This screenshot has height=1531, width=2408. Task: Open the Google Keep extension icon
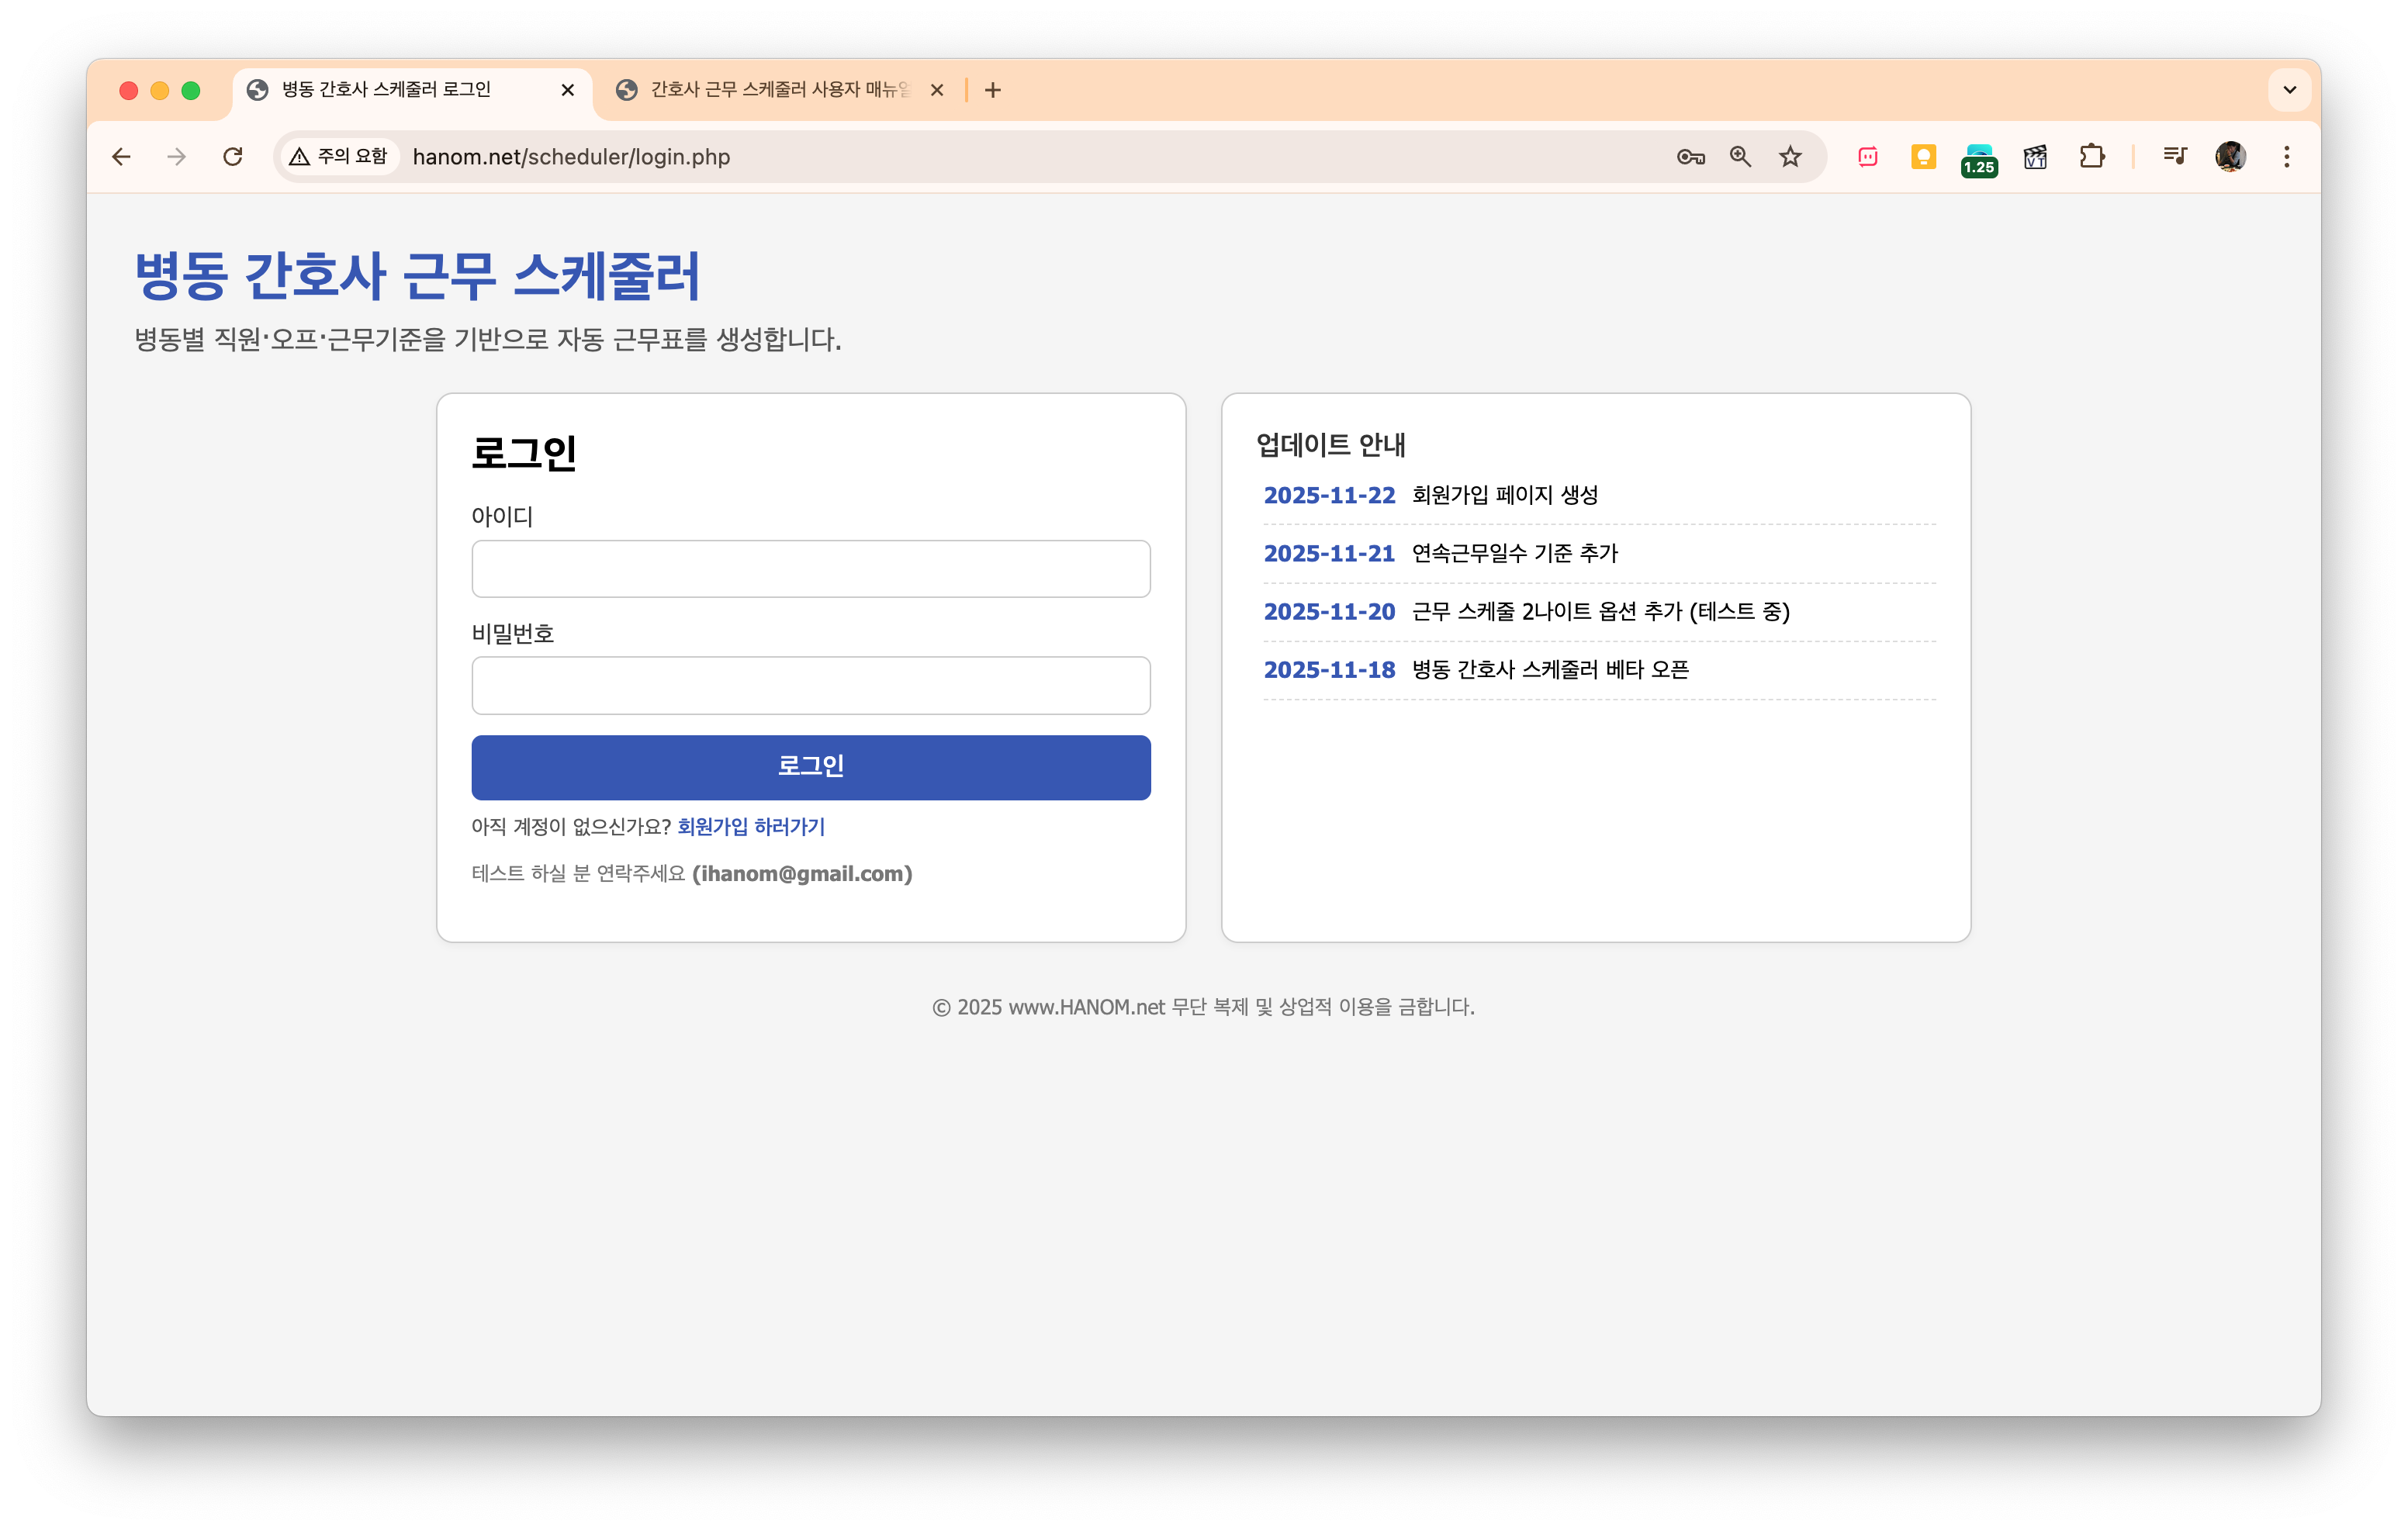(1922, 157)
